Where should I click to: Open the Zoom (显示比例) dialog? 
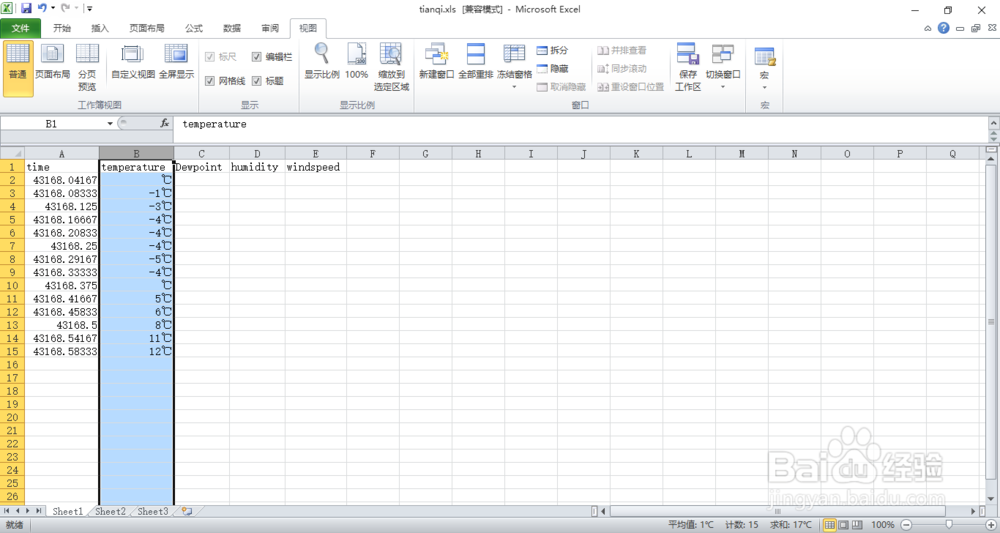(x=321, y=62)
